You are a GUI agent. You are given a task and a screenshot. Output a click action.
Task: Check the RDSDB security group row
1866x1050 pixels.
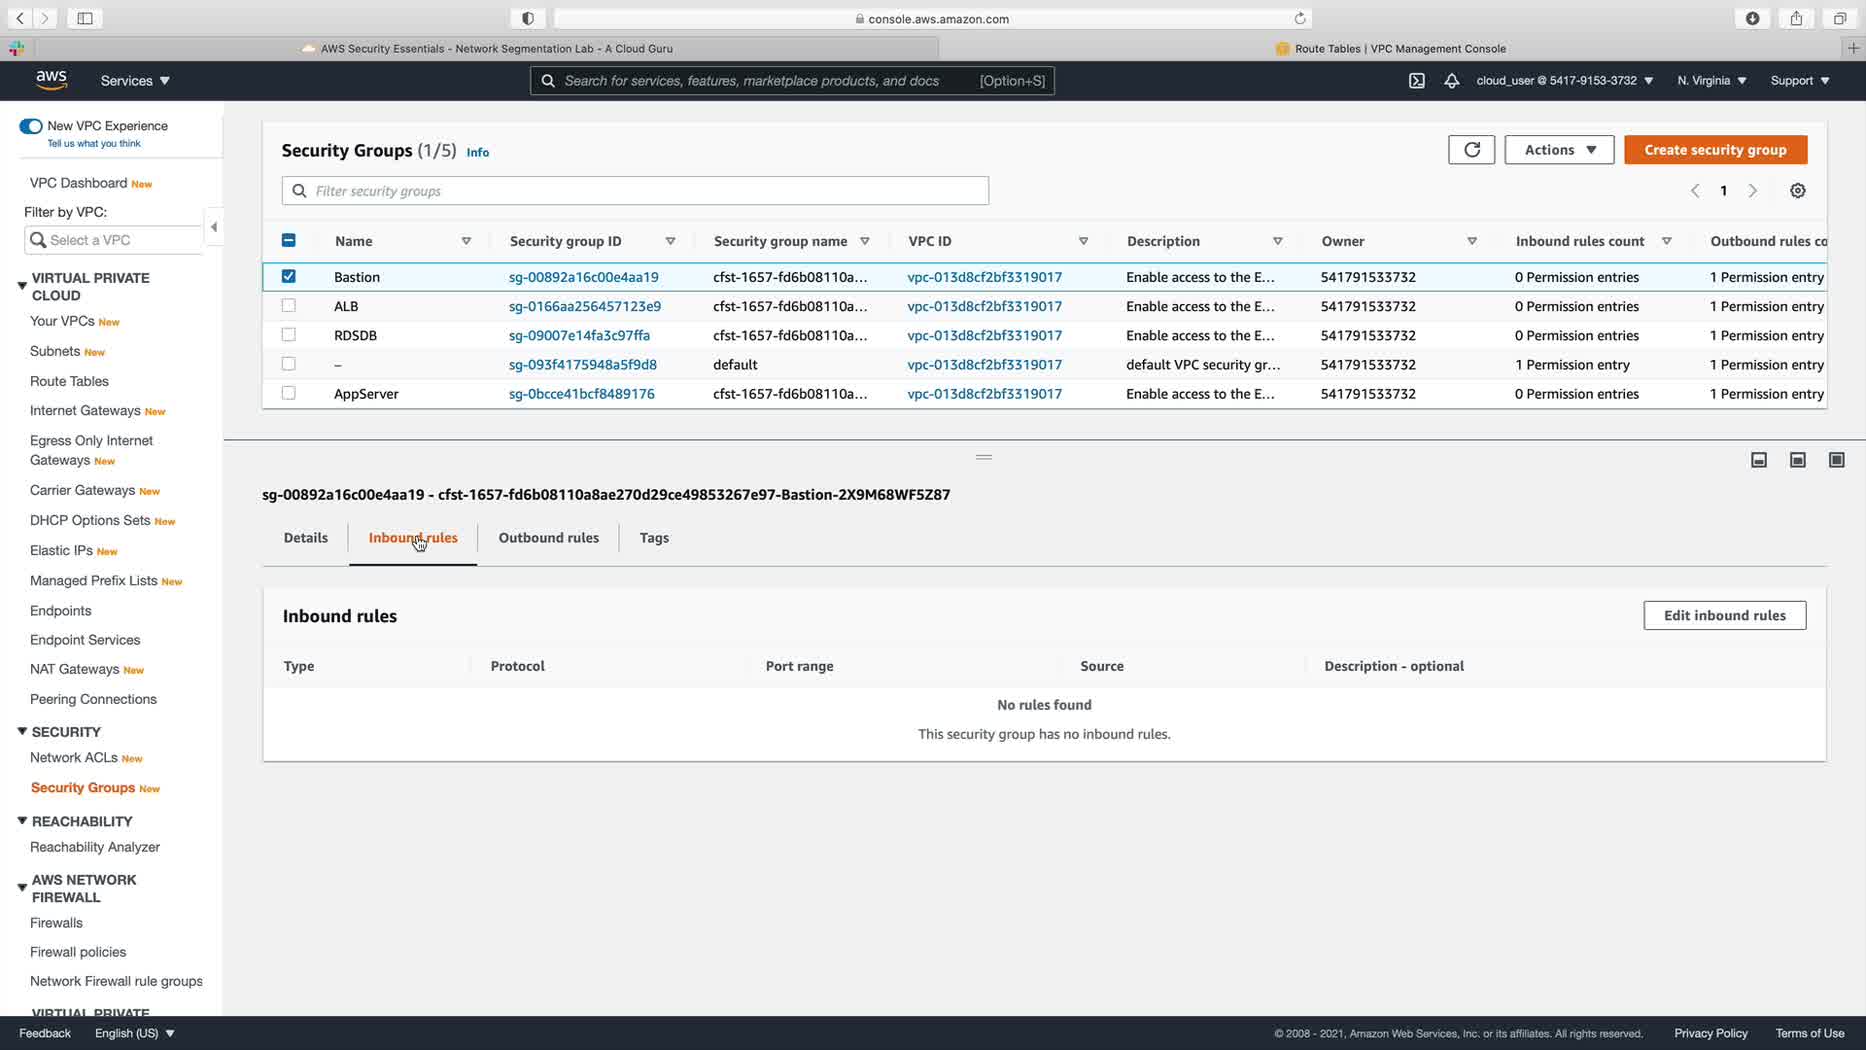point(288,334)
